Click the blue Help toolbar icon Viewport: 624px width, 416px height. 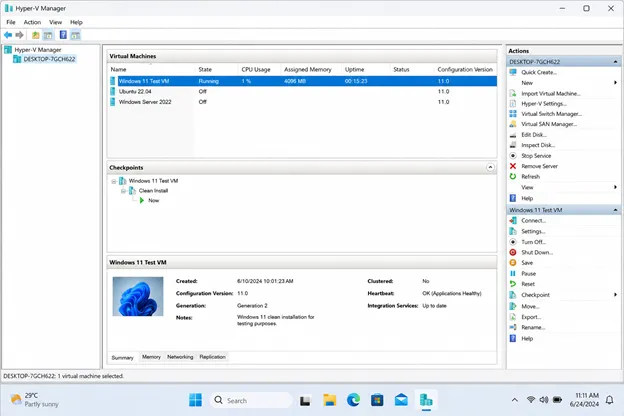pyautogui.click(x=63, y=35)
